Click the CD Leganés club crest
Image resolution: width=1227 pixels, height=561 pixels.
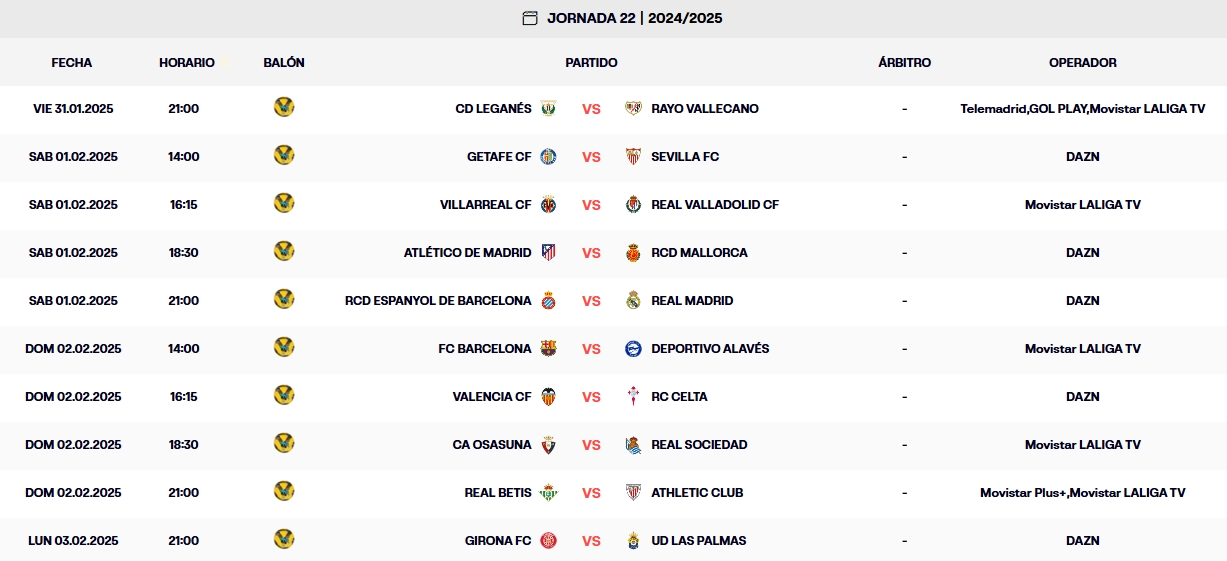tap(548, 108)
